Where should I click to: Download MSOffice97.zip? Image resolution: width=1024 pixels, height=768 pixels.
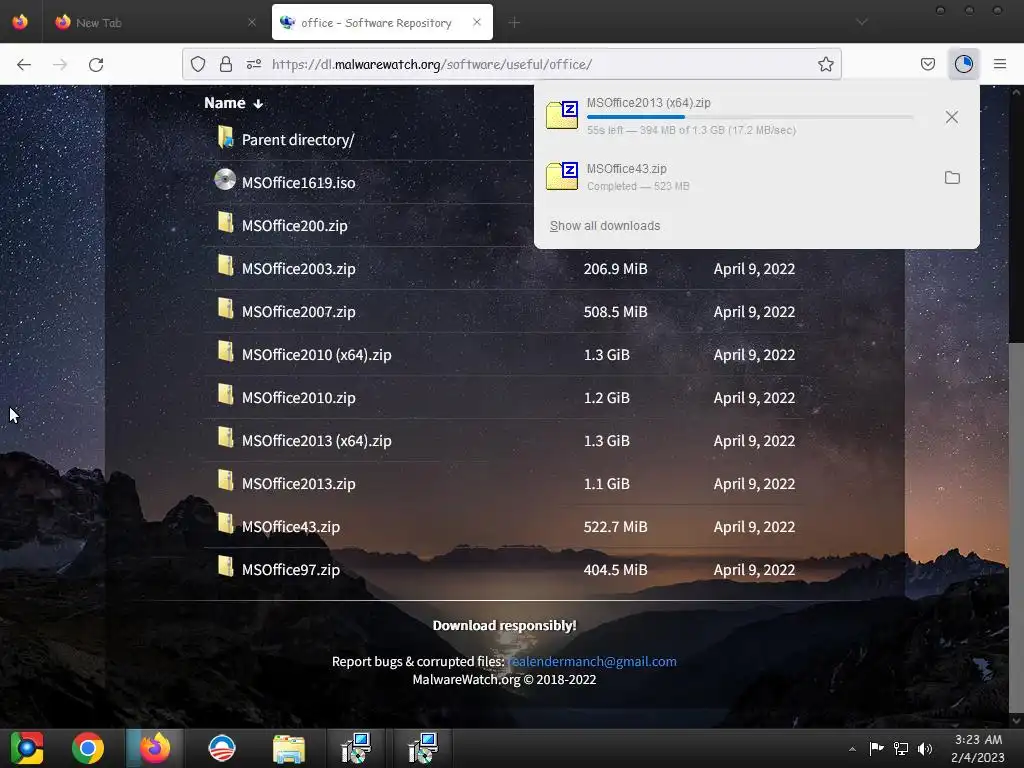291,570
